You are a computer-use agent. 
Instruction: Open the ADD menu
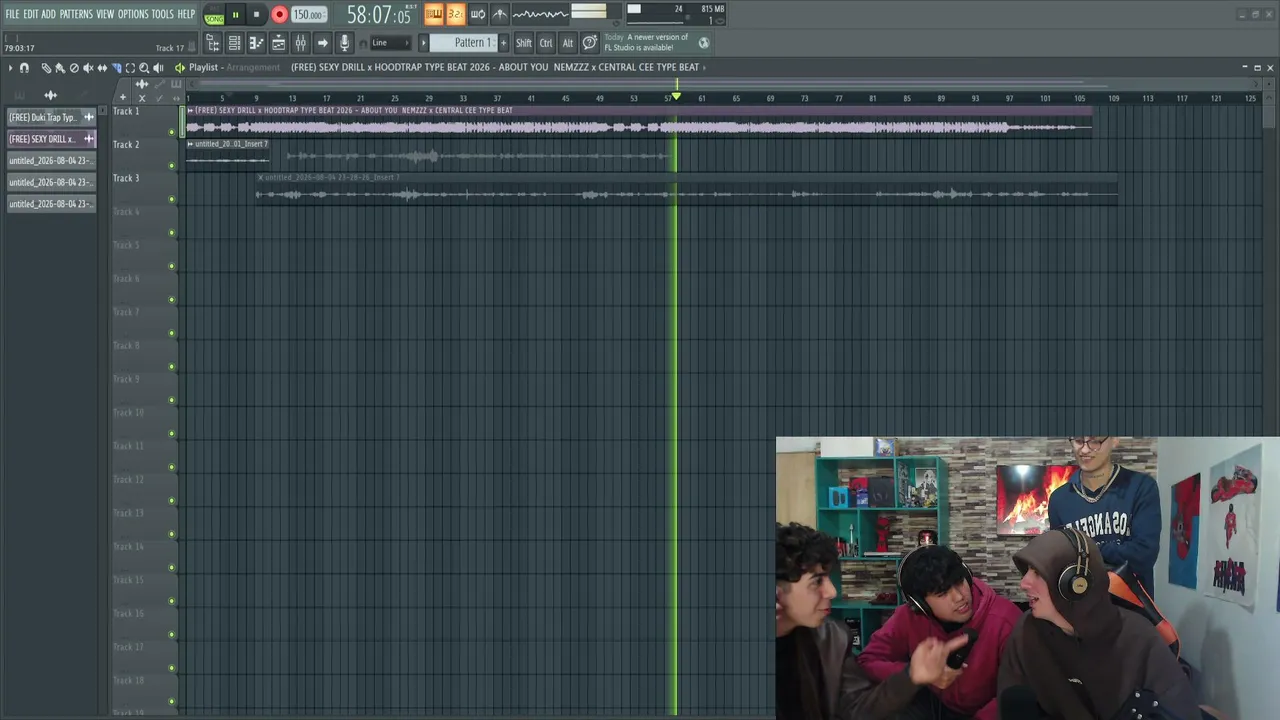click(x=49, y=14)
